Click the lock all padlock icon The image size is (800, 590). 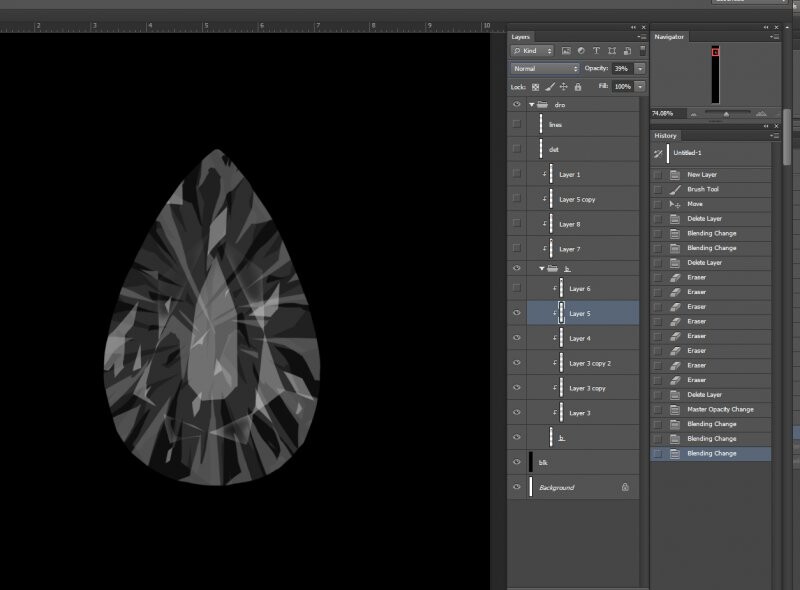click(x=577, y=87)
